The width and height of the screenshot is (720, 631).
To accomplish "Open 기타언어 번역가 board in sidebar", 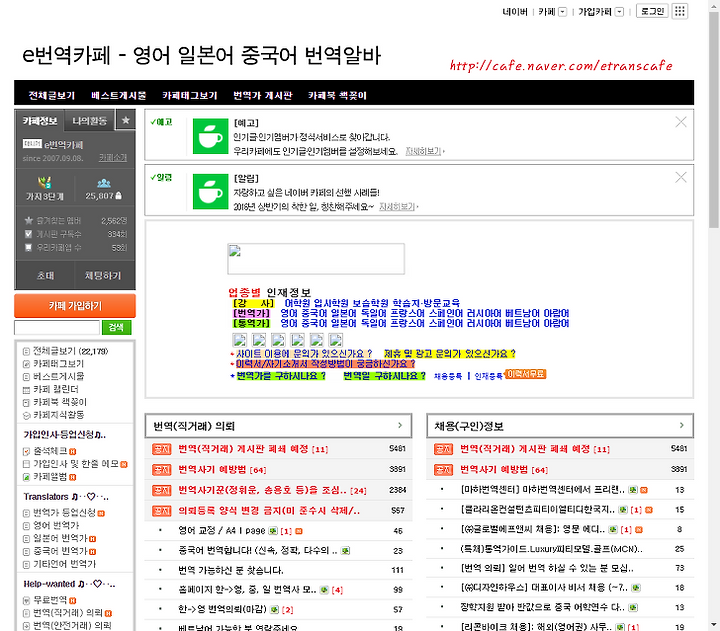I will 64,564.
